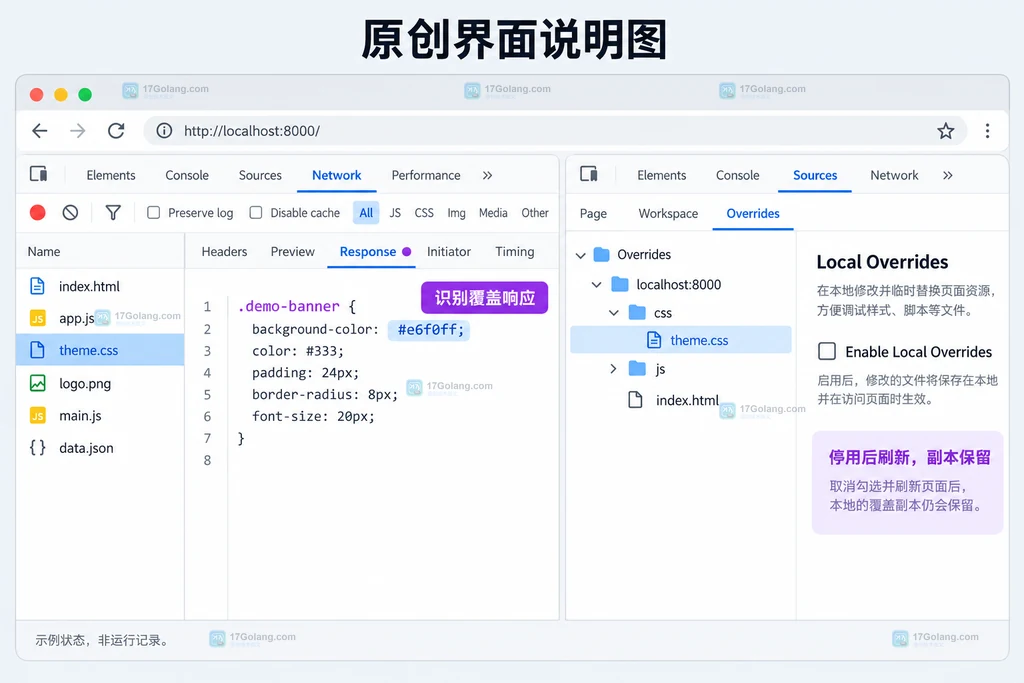Open the Initiator tab

coord(449,251)
